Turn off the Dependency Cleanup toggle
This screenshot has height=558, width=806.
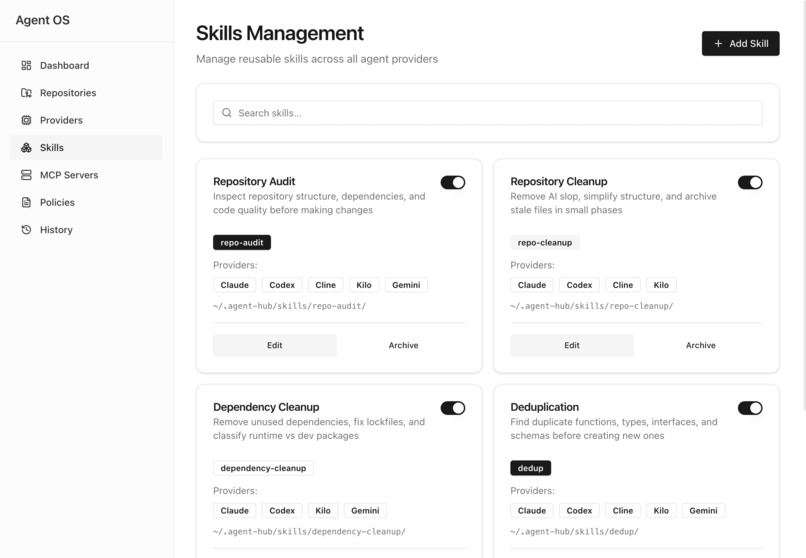coord(453,408)
